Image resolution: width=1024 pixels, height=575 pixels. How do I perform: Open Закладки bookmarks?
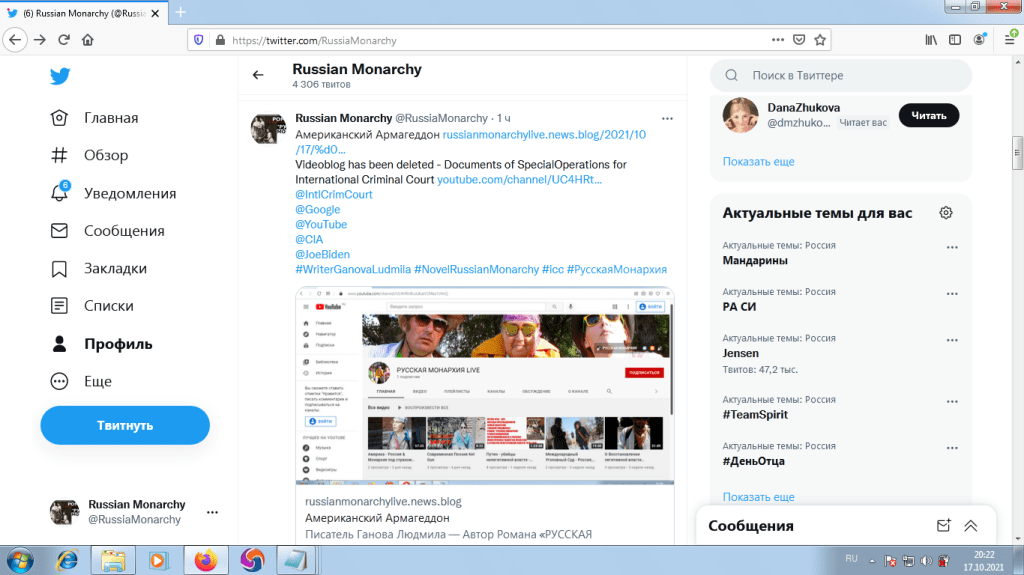click(x=99, y=269)
